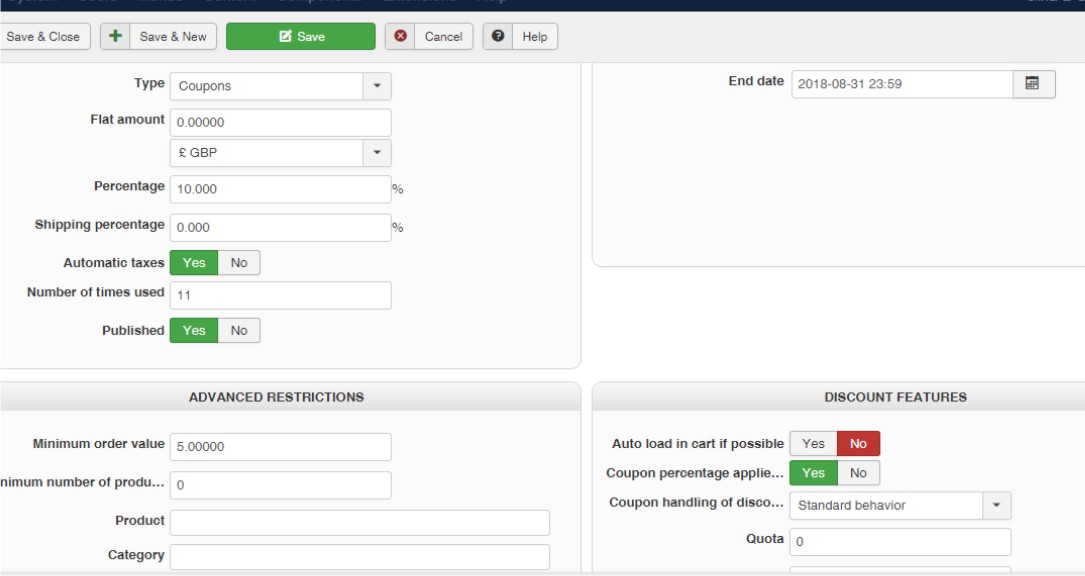The width and height of the screenshot is (1085, 576).
Task: Click the green Save button
Action: pyautogui.click(x=293, y=37)
